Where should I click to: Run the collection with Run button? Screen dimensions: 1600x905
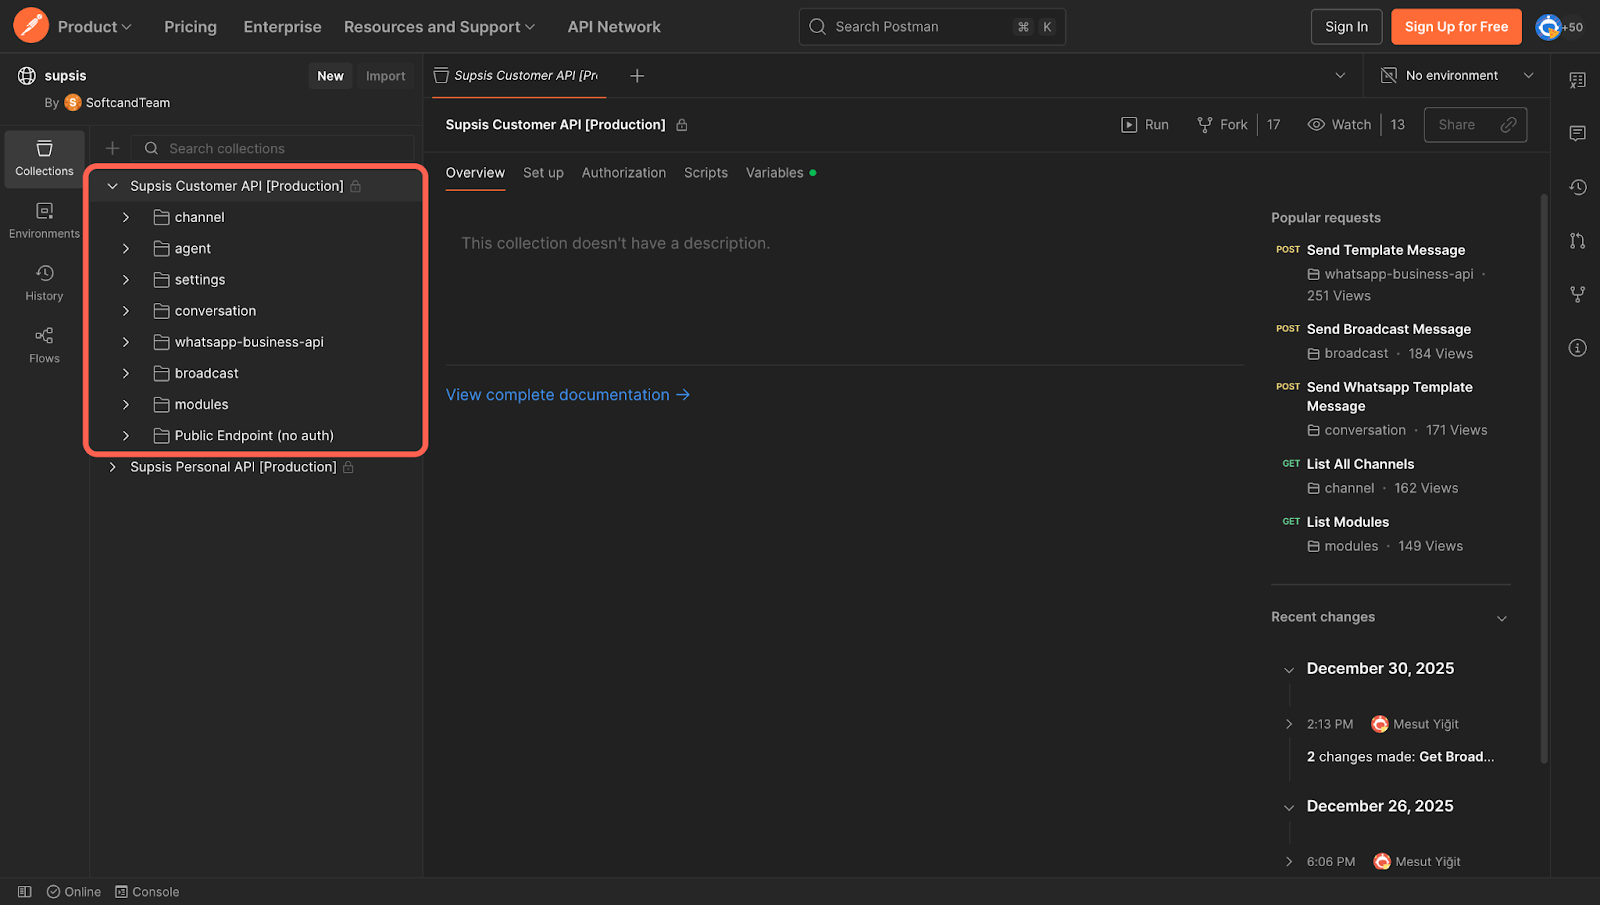coord(1145,125)
